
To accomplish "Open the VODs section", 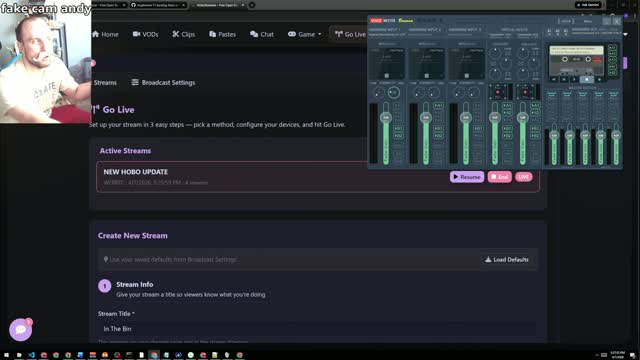I will tap(145, 34).
